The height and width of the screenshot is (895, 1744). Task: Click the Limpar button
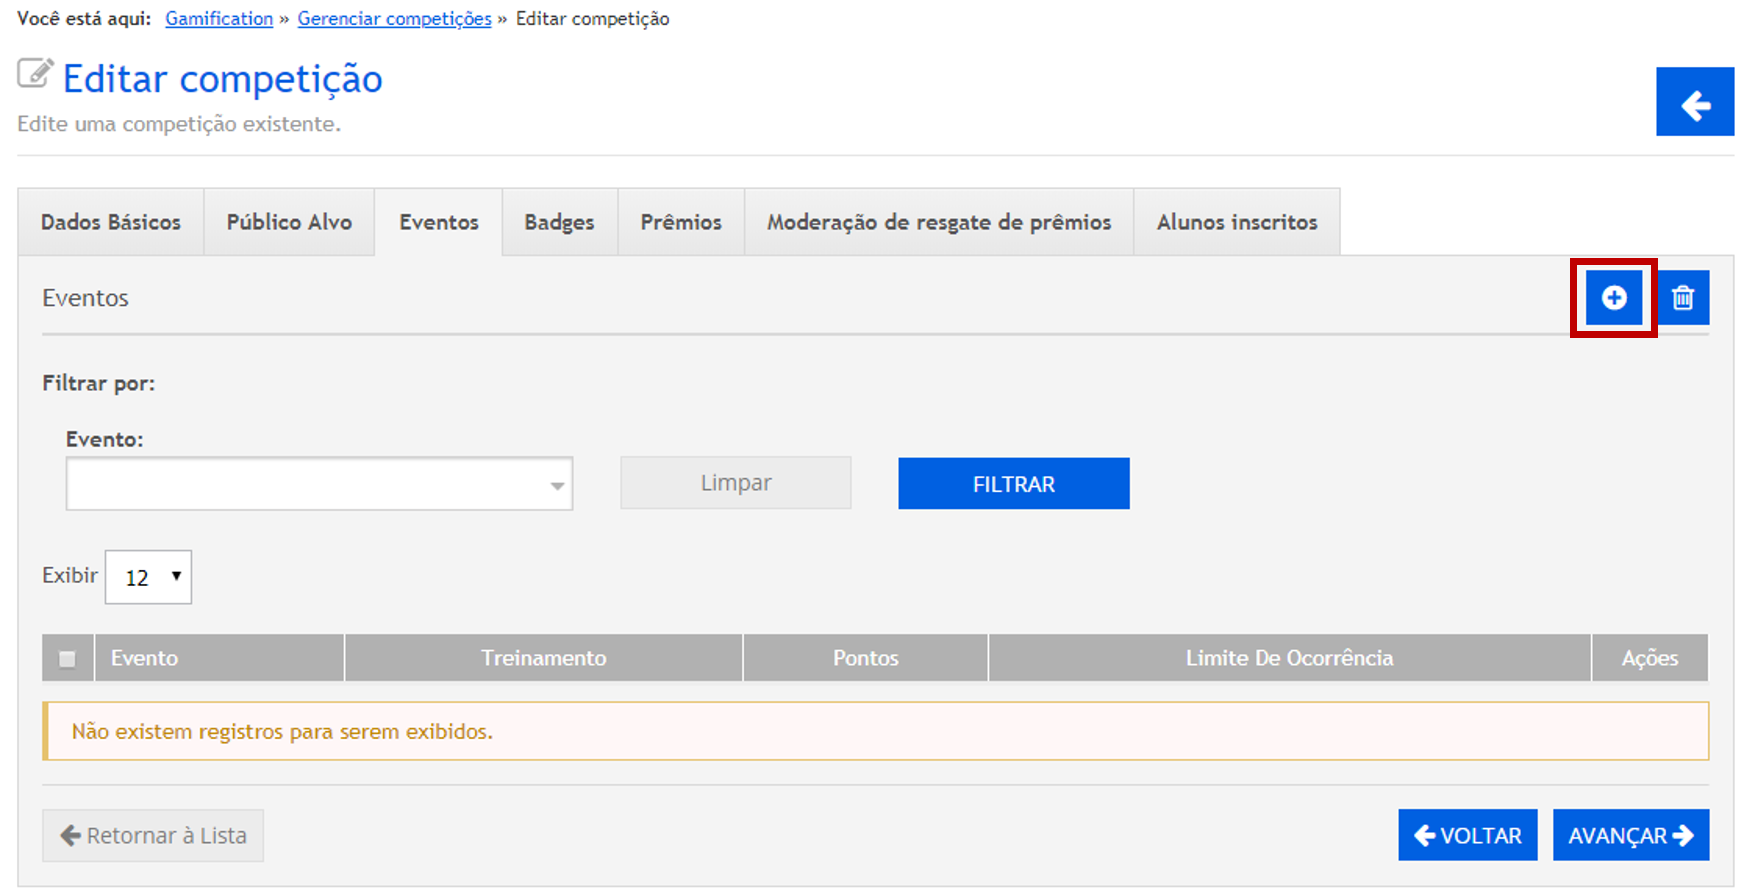pos(735,483)
